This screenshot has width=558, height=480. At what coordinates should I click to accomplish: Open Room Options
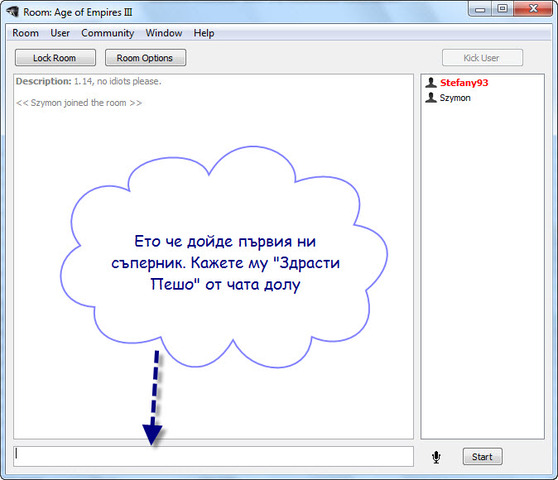coord(145,58)
